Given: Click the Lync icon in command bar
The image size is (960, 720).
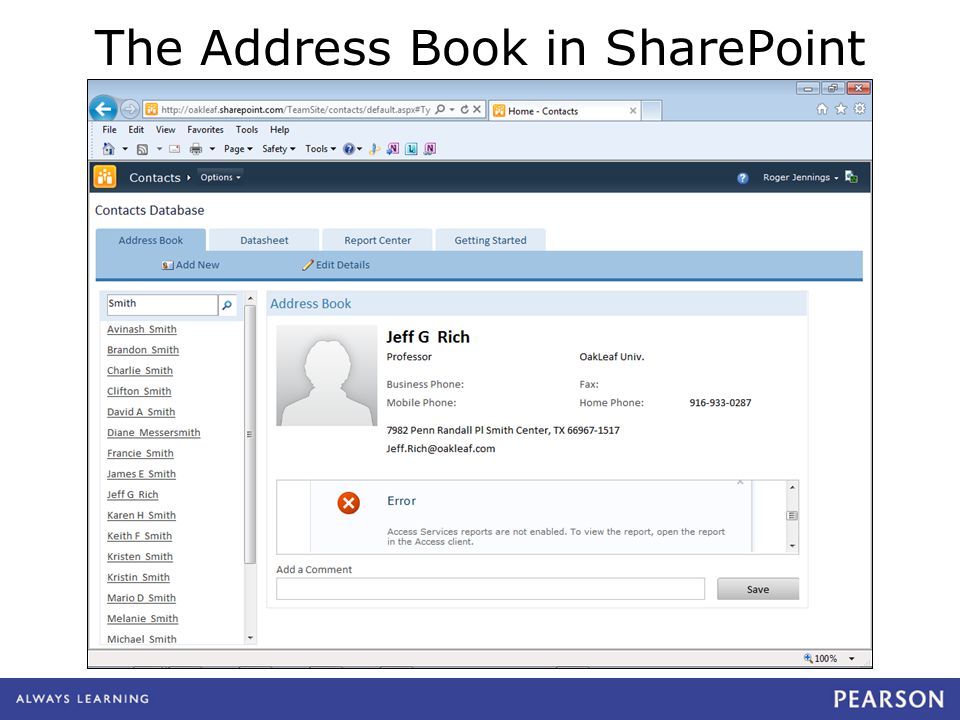Looking at the screenshot, I should (411, 149).
